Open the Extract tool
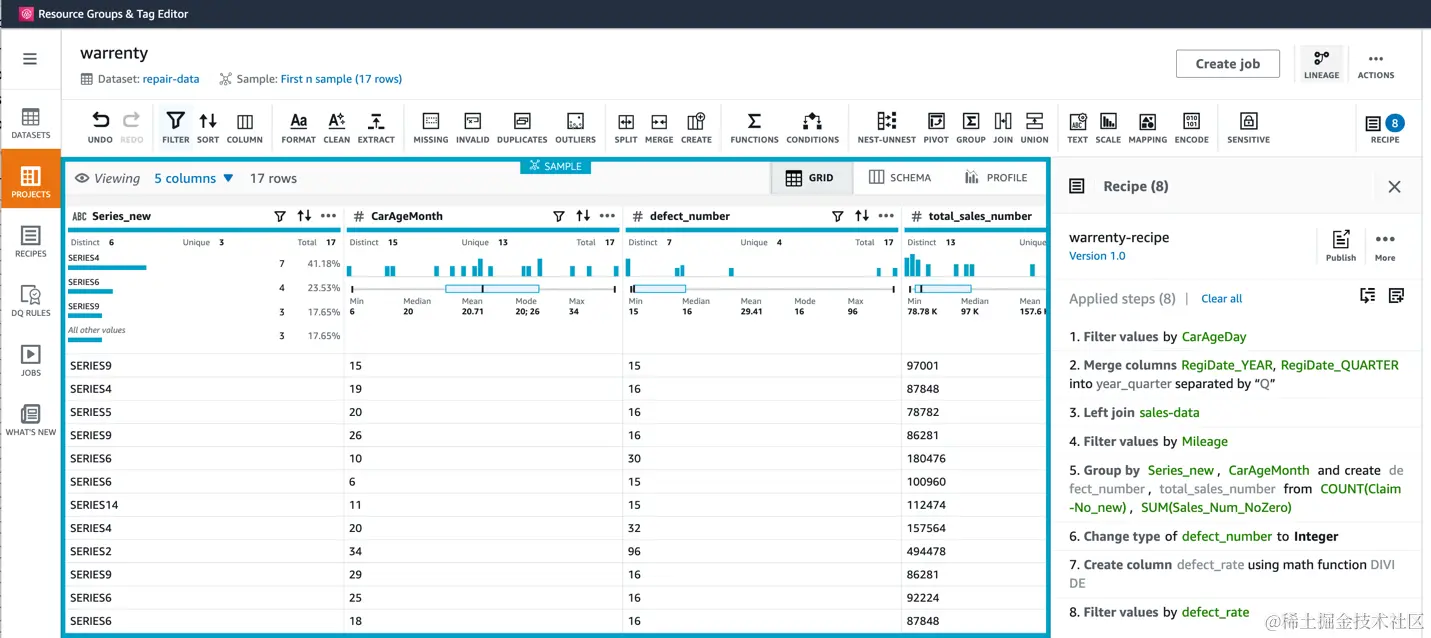The image size is (1431, 638). pyautogui.click(x=376, y=127)
